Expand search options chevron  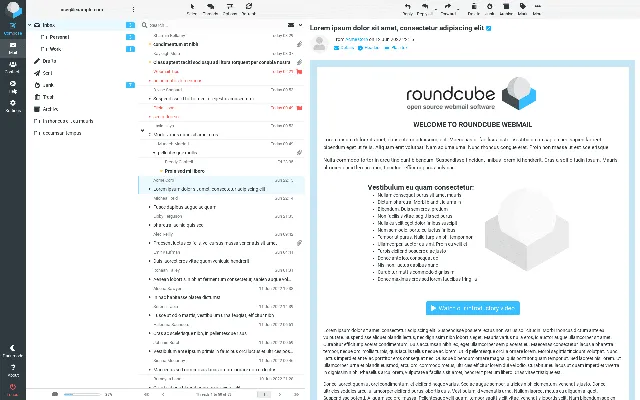coord(300,25)
